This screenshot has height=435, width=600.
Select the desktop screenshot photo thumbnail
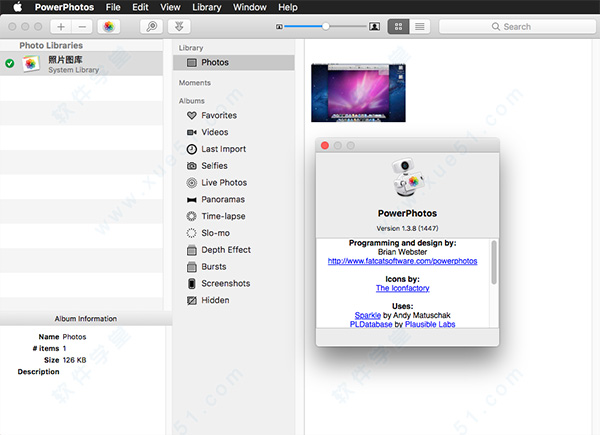click(x=358, y=93)
